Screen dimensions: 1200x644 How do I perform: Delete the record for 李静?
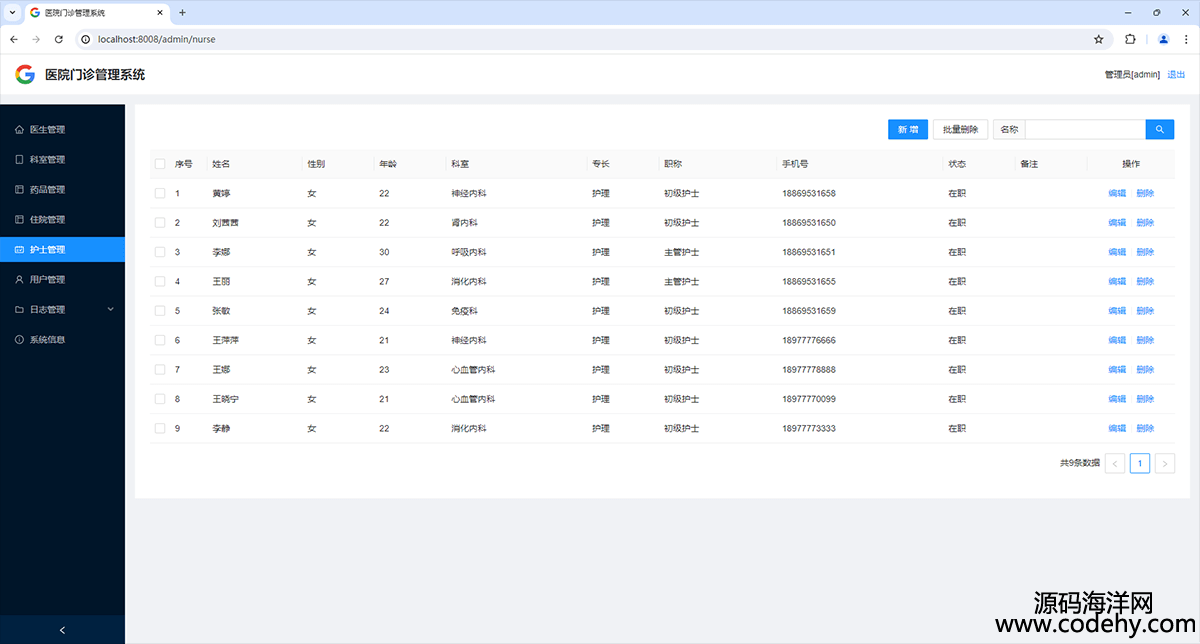(1145, 428)
